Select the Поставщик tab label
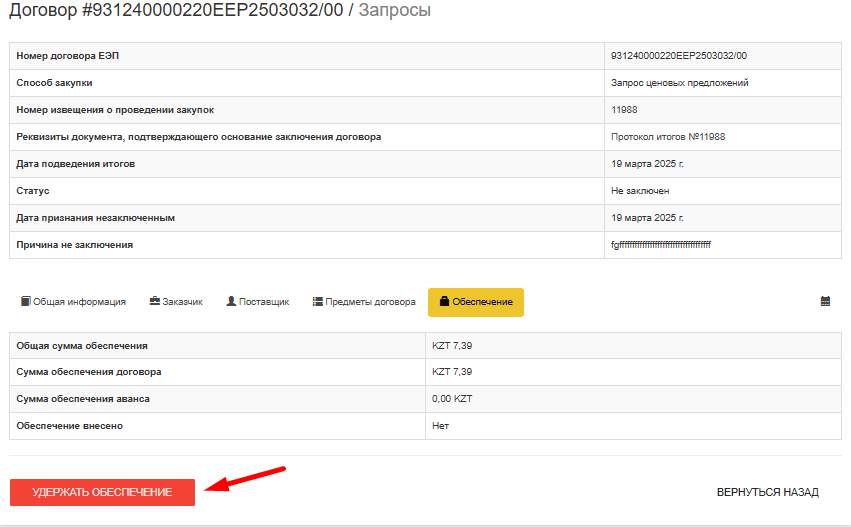851x527 pixels. 264,302
